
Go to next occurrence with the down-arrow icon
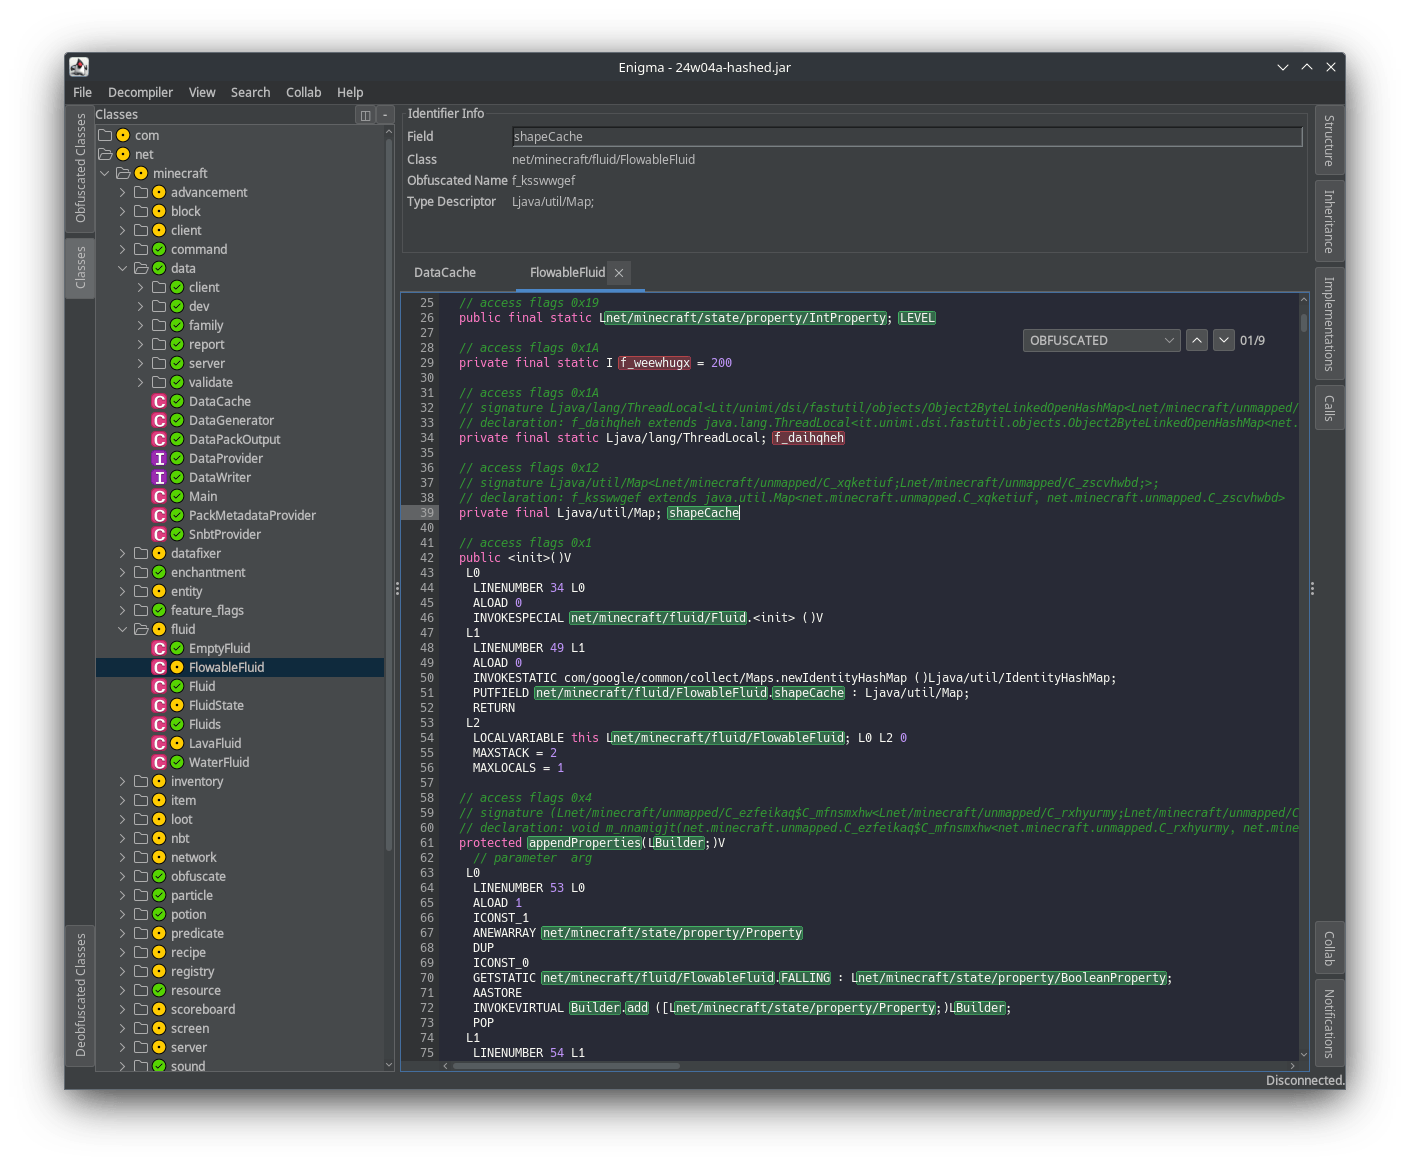click(1223, 340)
